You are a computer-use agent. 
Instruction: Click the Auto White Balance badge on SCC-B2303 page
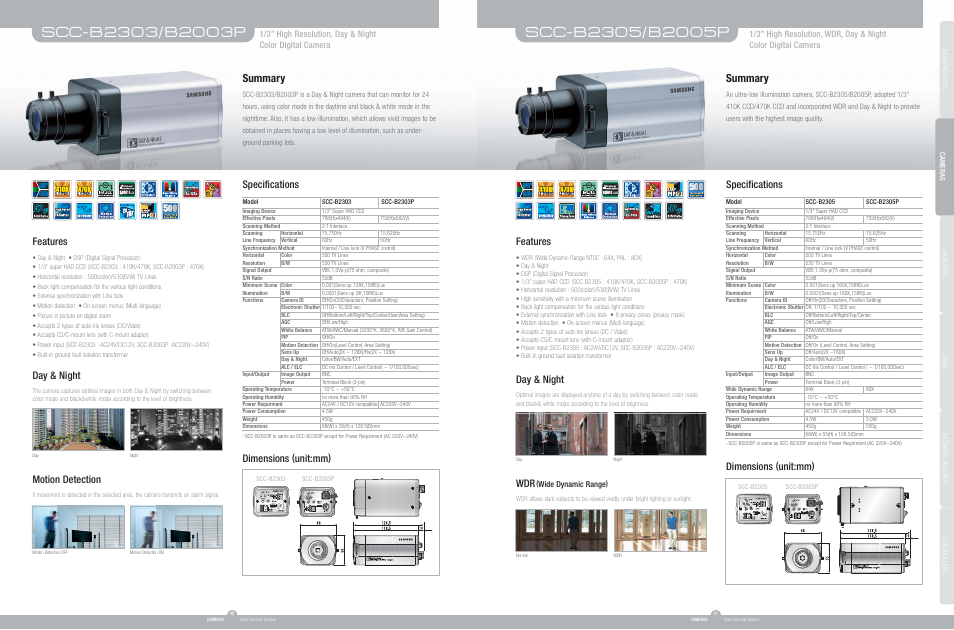point(170,189)
